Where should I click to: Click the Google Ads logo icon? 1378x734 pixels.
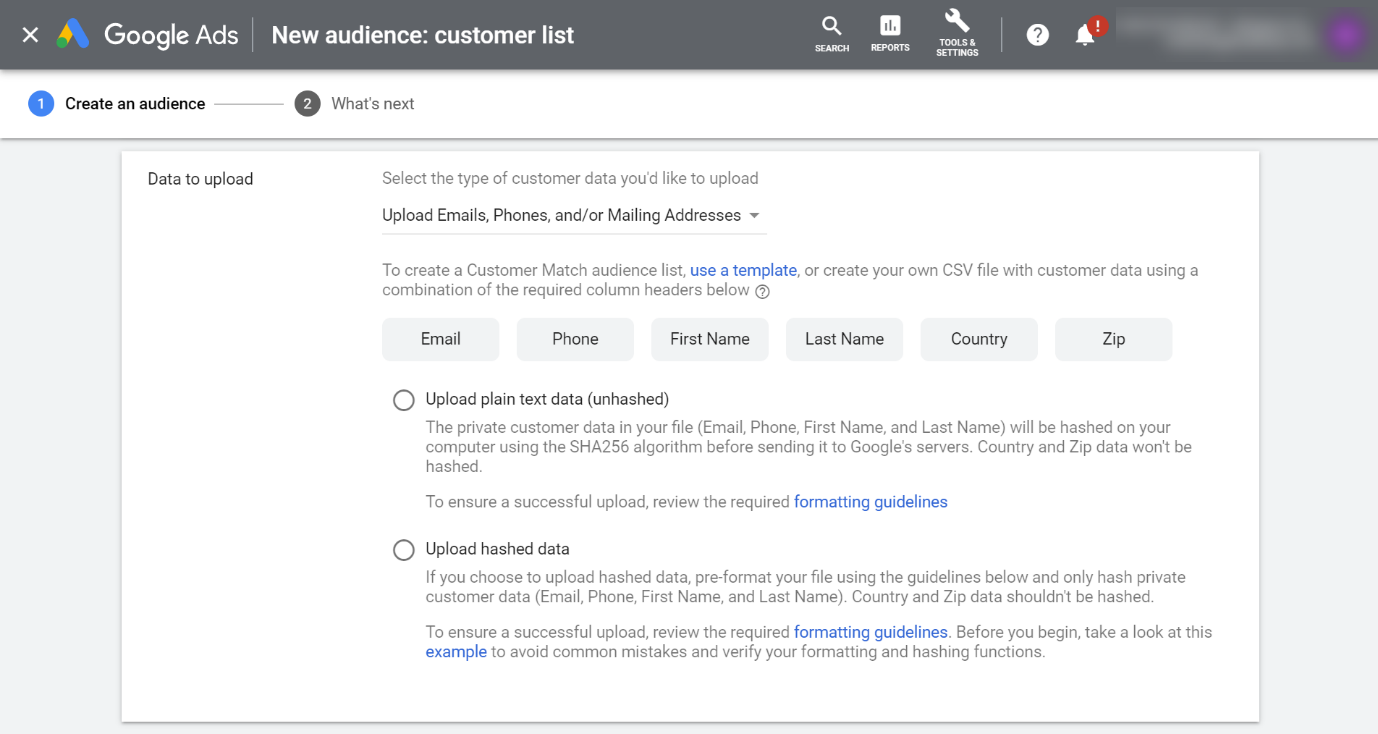73,35
